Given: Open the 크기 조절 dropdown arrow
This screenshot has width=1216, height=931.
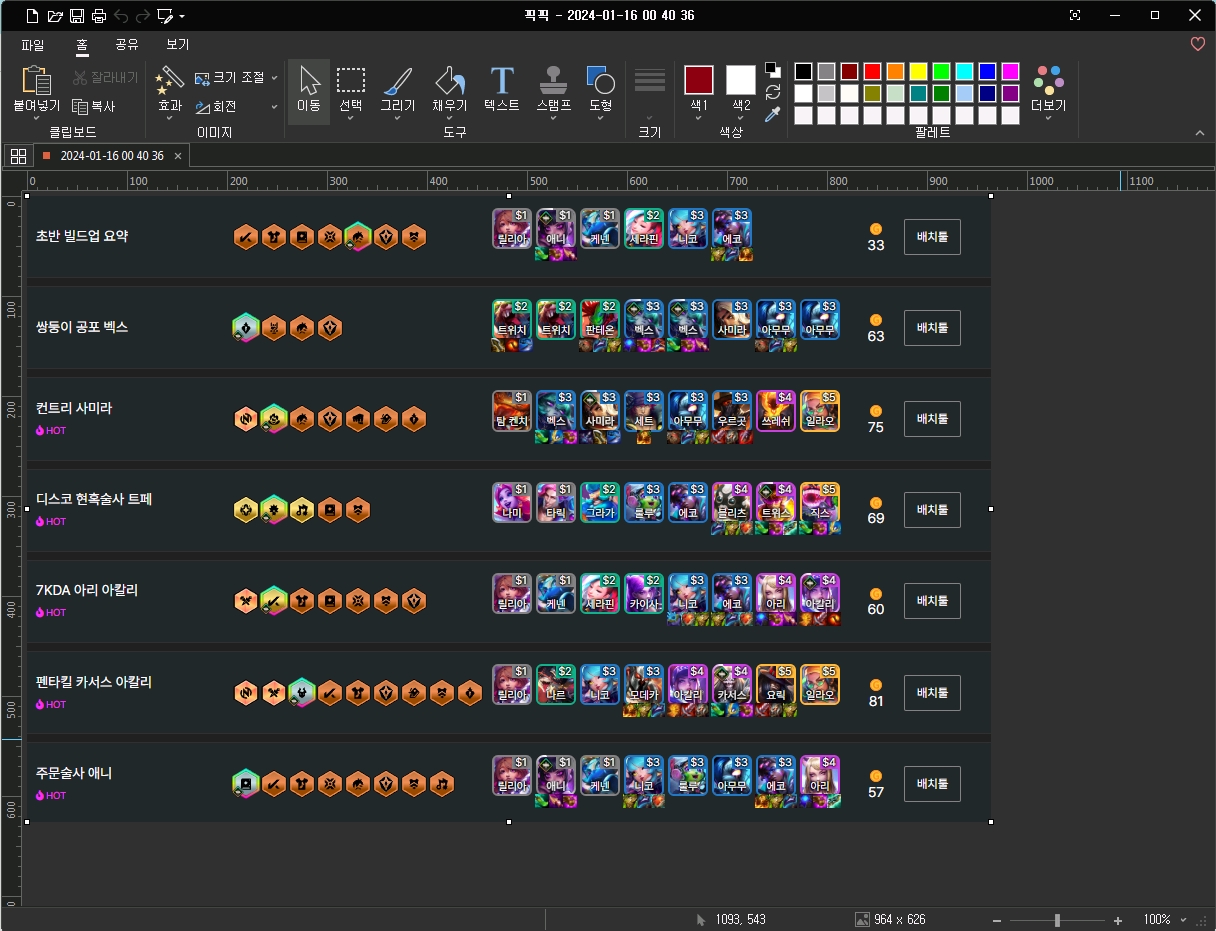Looking at the screenshot, I should click(274, 78).
